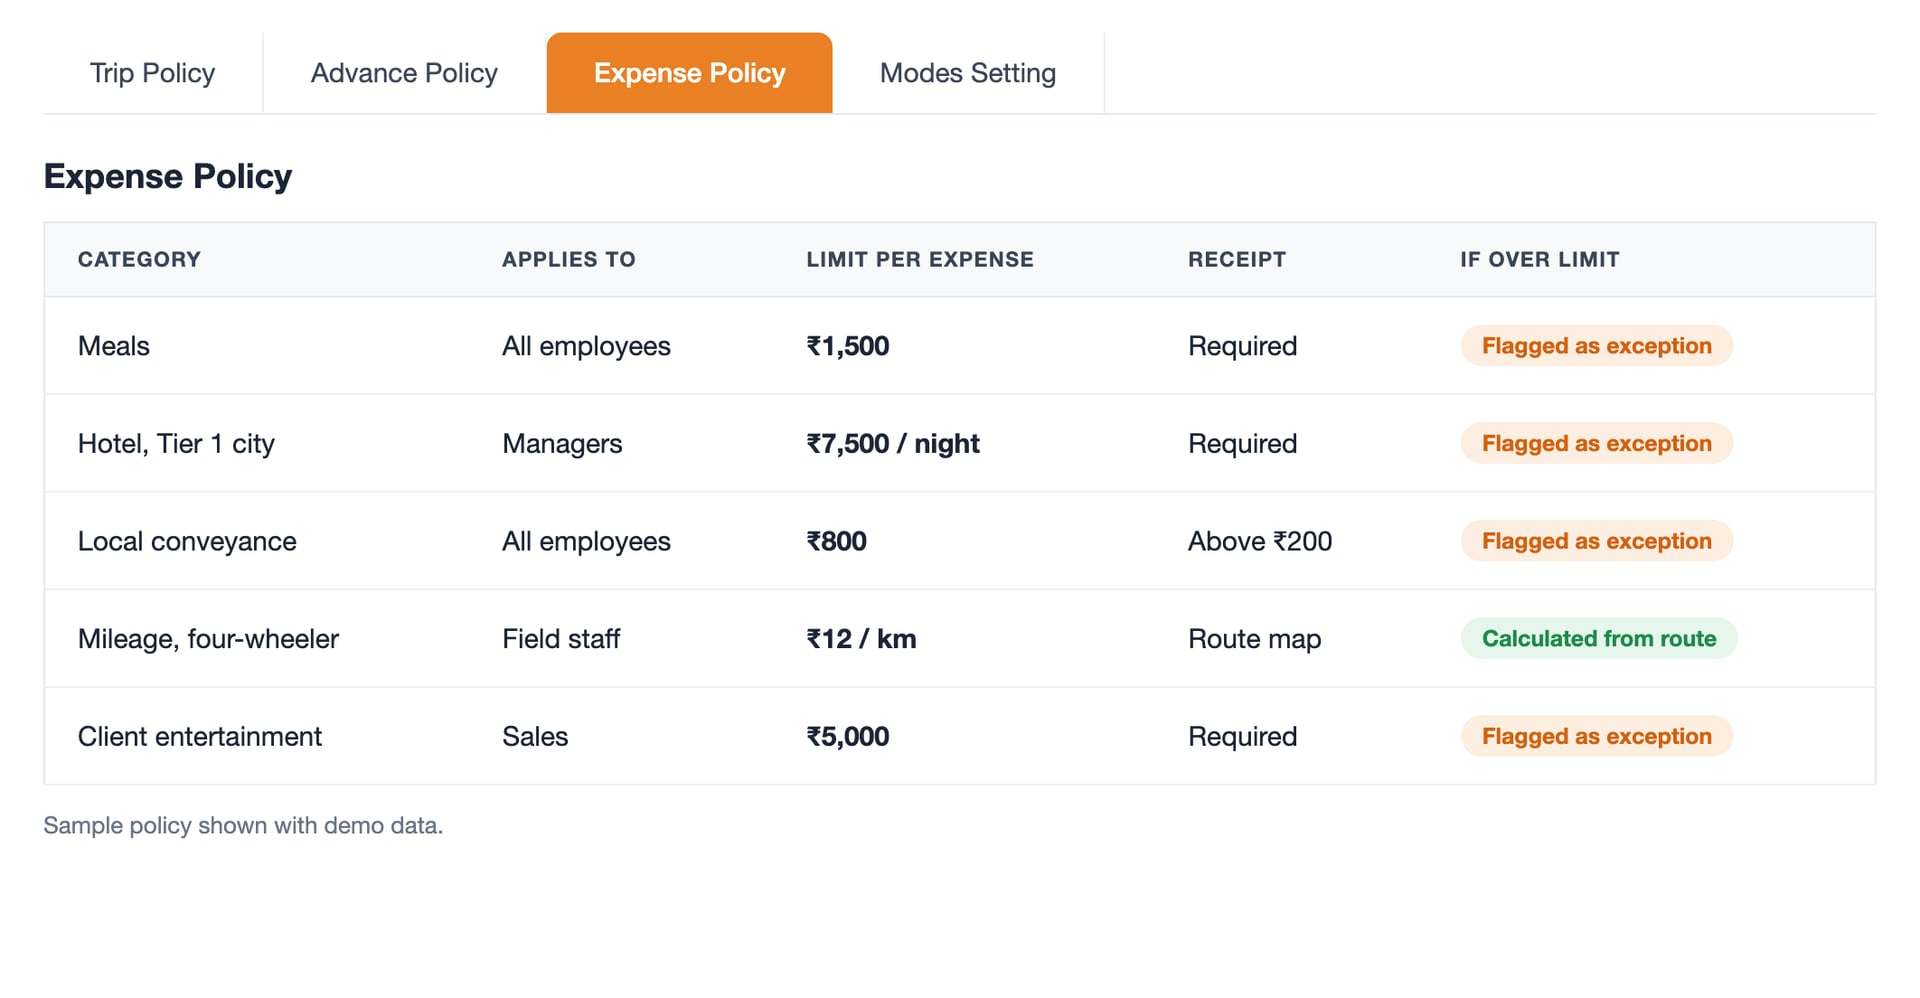This screenshot has width=1920, height=998.
Task: Click All employees in the Meals row
Action: click(586, 346)
